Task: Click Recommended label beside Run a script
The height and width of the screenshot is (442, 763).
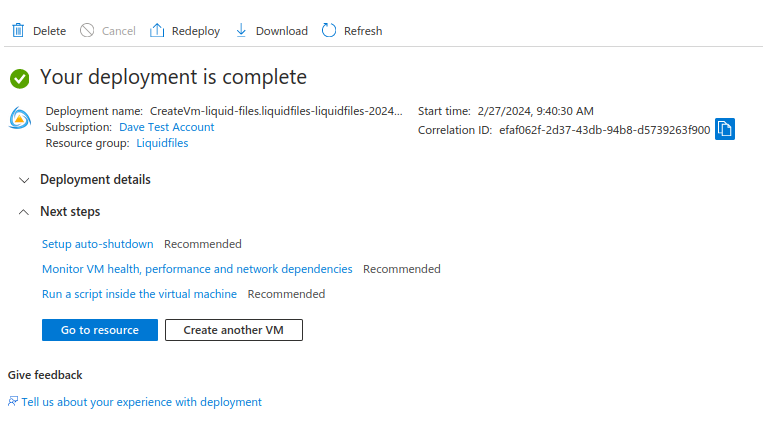Action: click(286, 294)
